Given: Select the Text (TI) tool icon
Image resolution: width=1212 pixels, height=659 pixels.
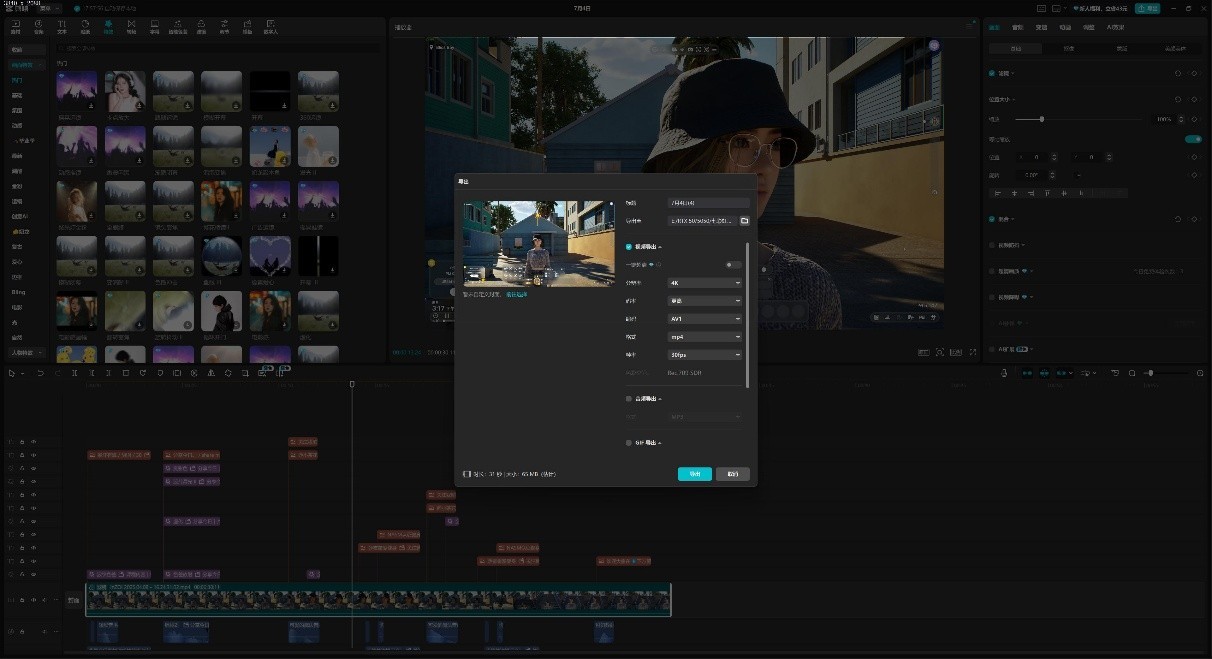Looking at the screenshot, I should (x=62, y=26).
